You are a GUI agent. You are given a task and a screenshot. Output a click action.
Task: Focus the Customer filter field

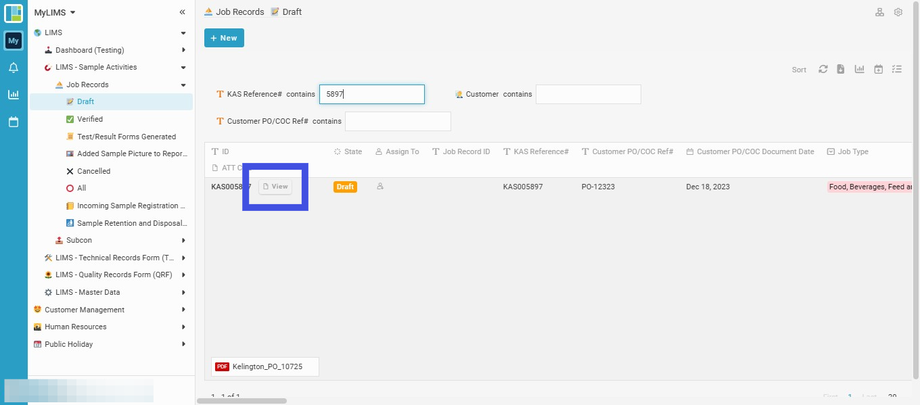(x=588, y=94)
